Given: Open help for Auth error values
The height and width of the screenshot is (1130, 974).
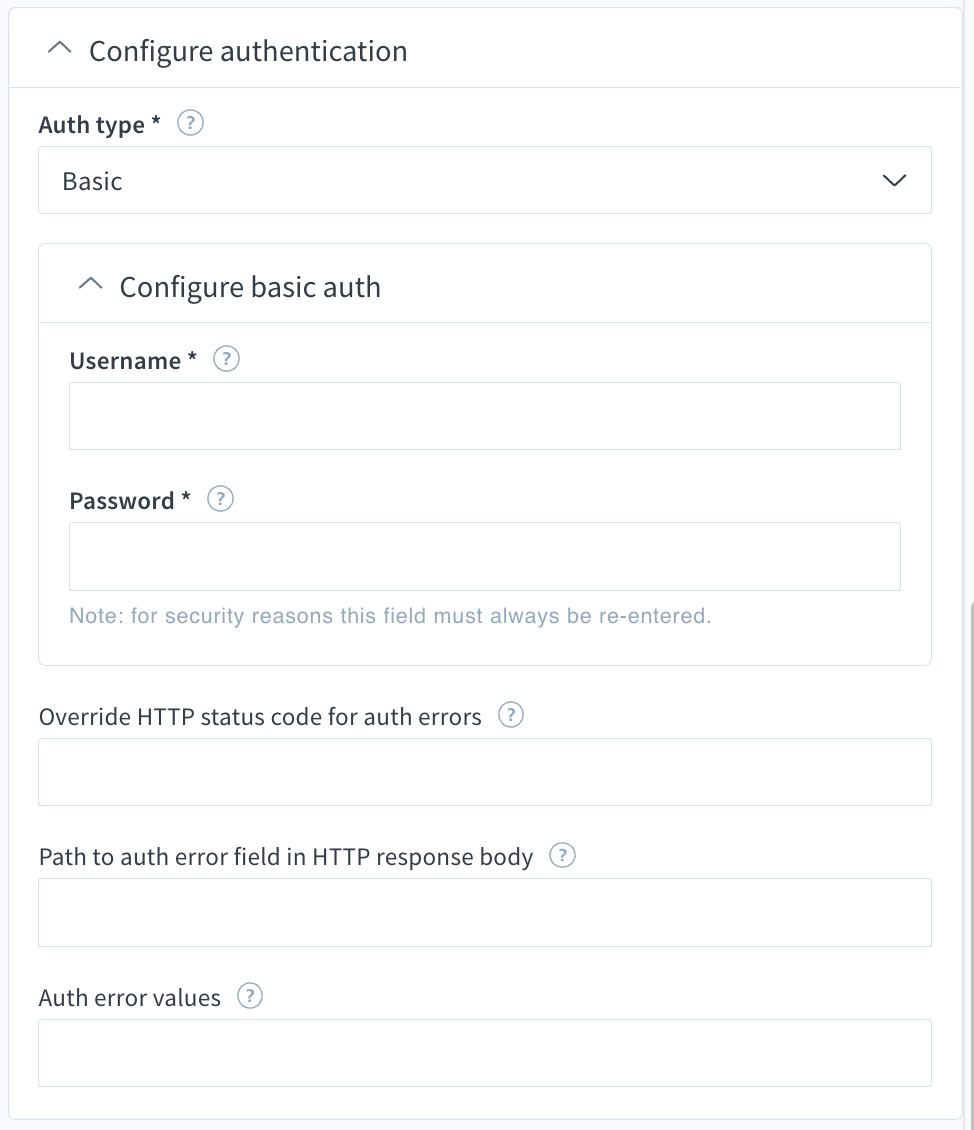Looking at the screenshot, I should coord(250,996).
